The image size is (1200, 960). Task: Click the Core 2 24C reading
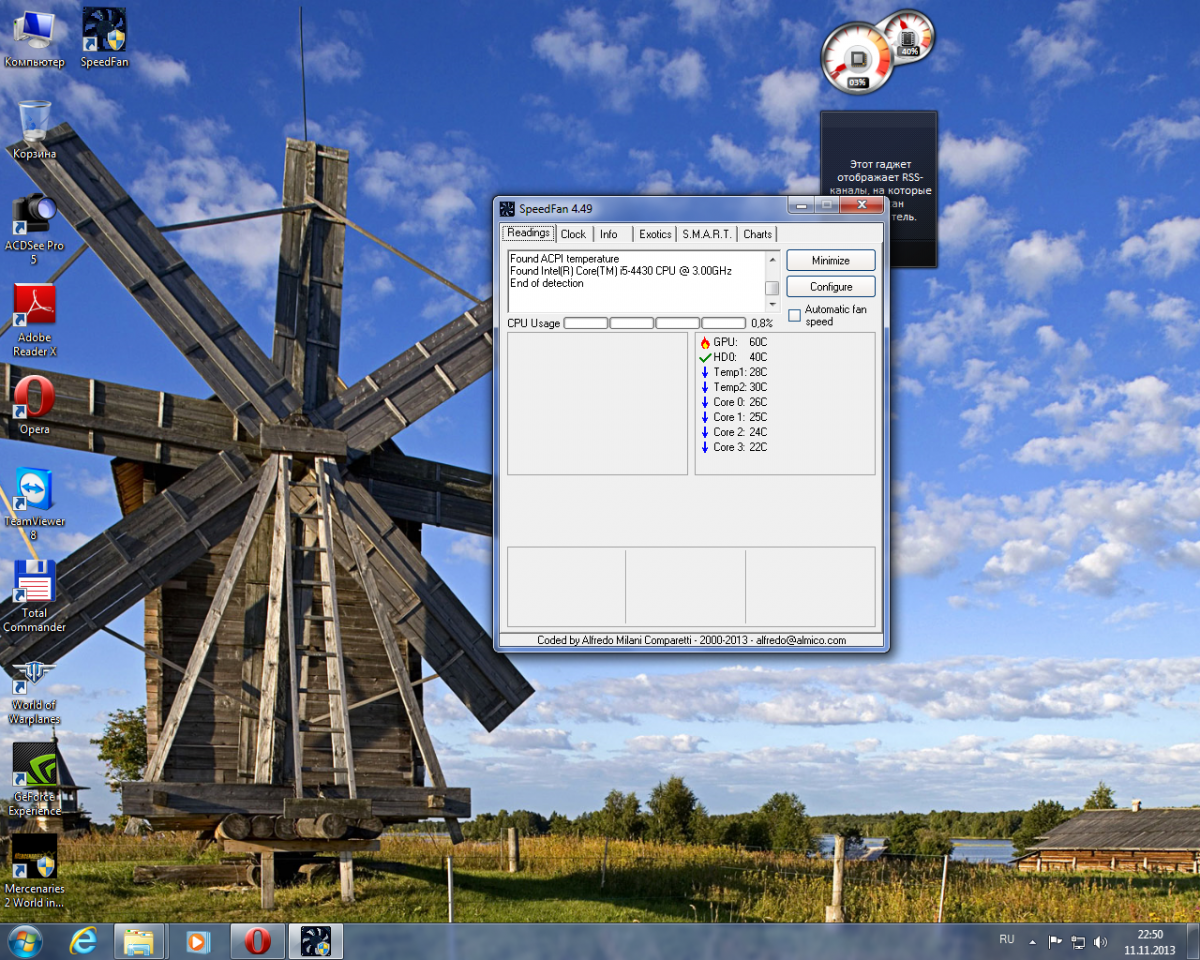click(740, 432)
